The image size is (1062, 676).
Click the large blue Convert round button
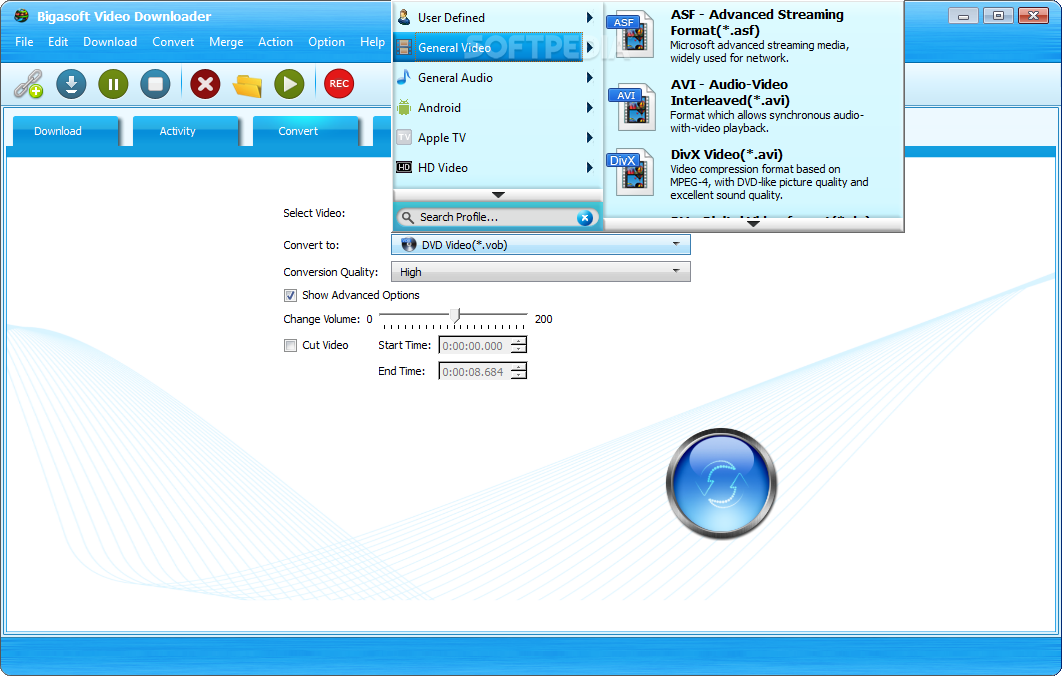[721, 484]
